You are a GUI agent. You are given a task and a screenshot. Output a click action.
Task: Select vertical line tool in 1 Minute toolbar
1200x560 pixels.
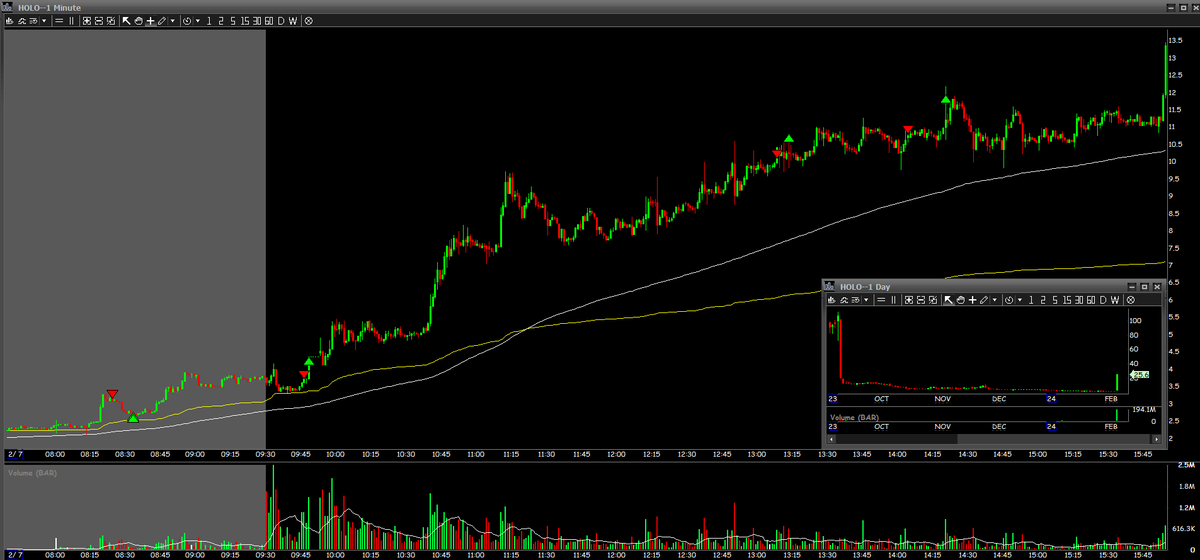pos(71,20)
